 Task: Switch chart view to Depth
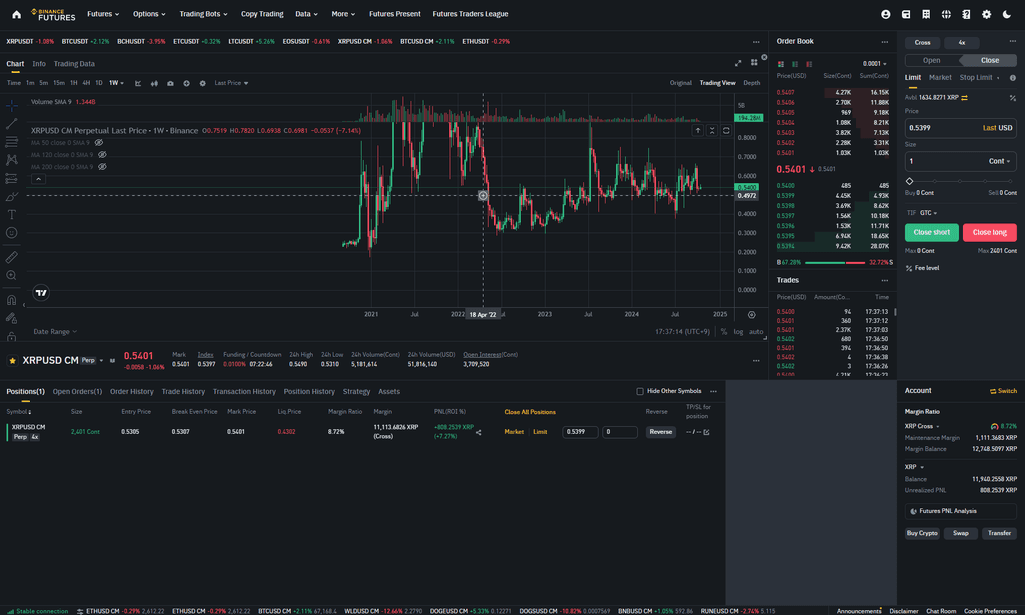pos(752,83)
